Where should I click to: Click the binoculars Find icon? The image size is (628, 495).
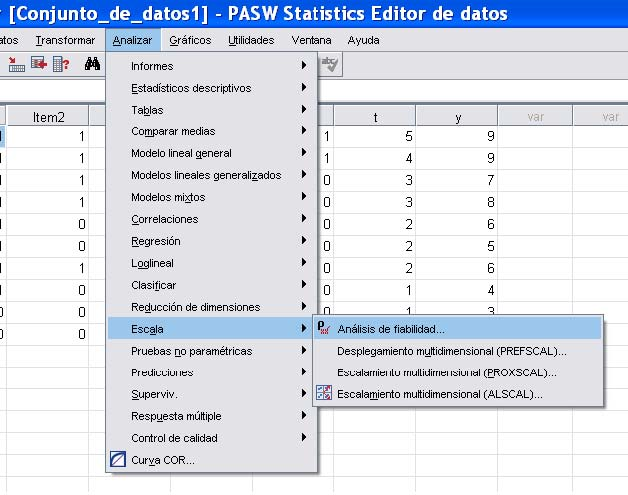pos(92,64)
